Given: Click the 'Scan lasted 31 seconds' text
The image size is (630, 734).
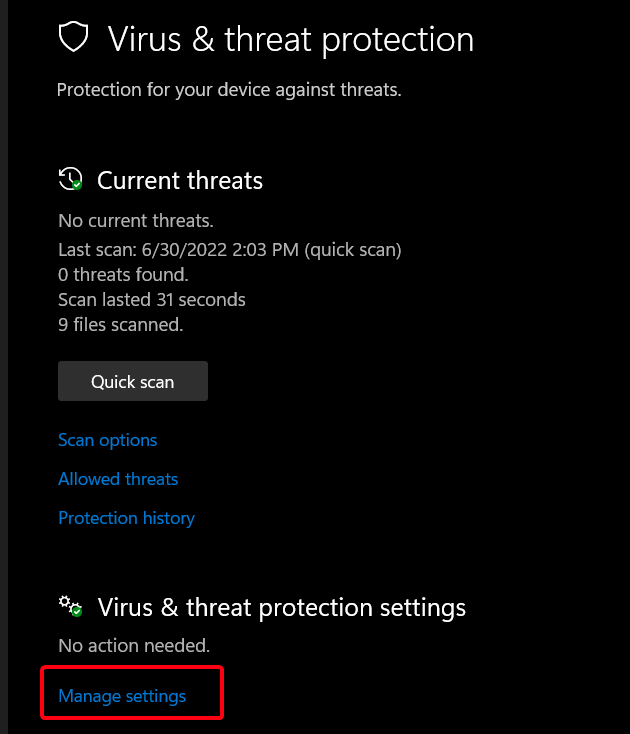Looking at the screenshot, I should tap(152, 299).
